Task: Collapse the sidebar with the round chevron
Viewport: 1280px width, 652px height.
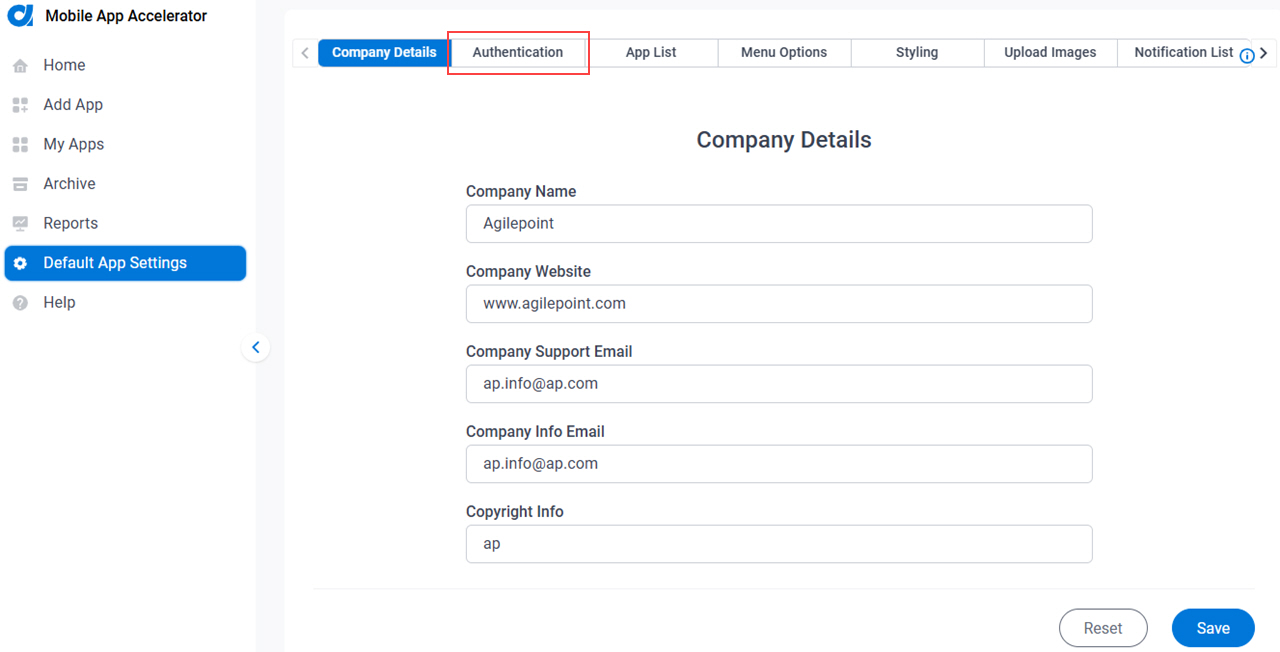Action: [x=255, y=348]
